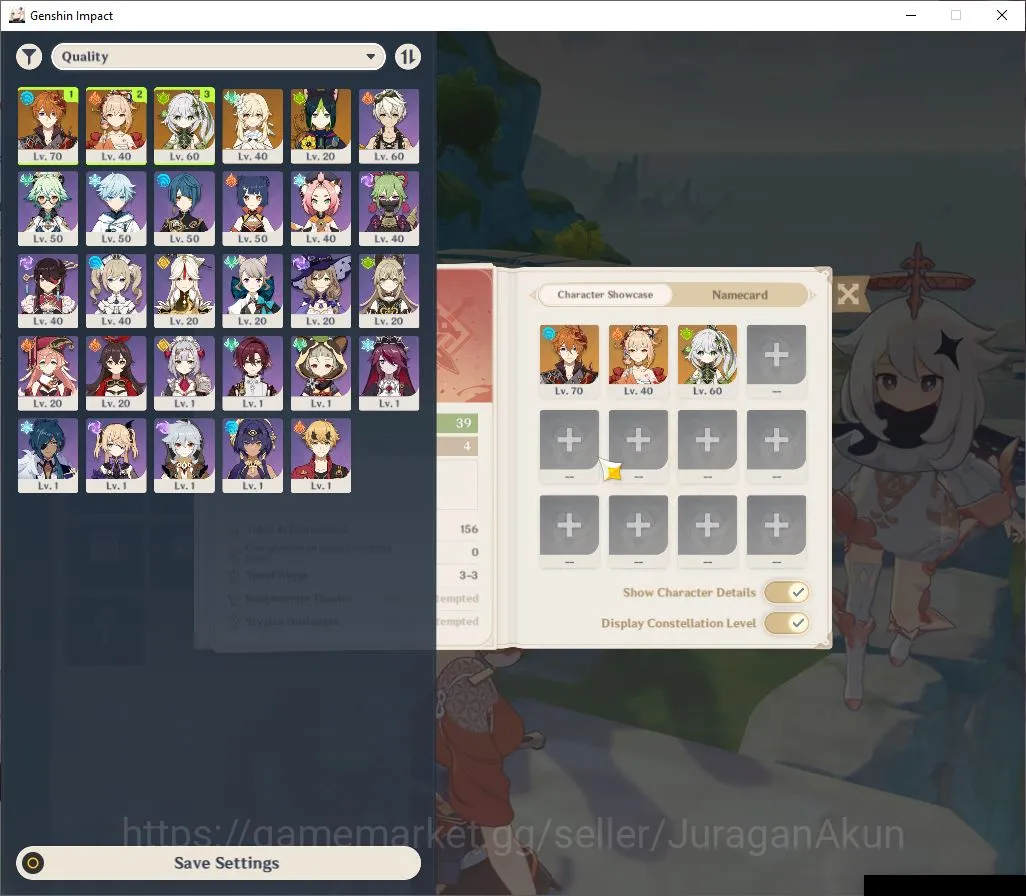Select Chongyun Lv. 50 portrait
The width and height of the screenshot is (1026, 896).
coord(116,208)
